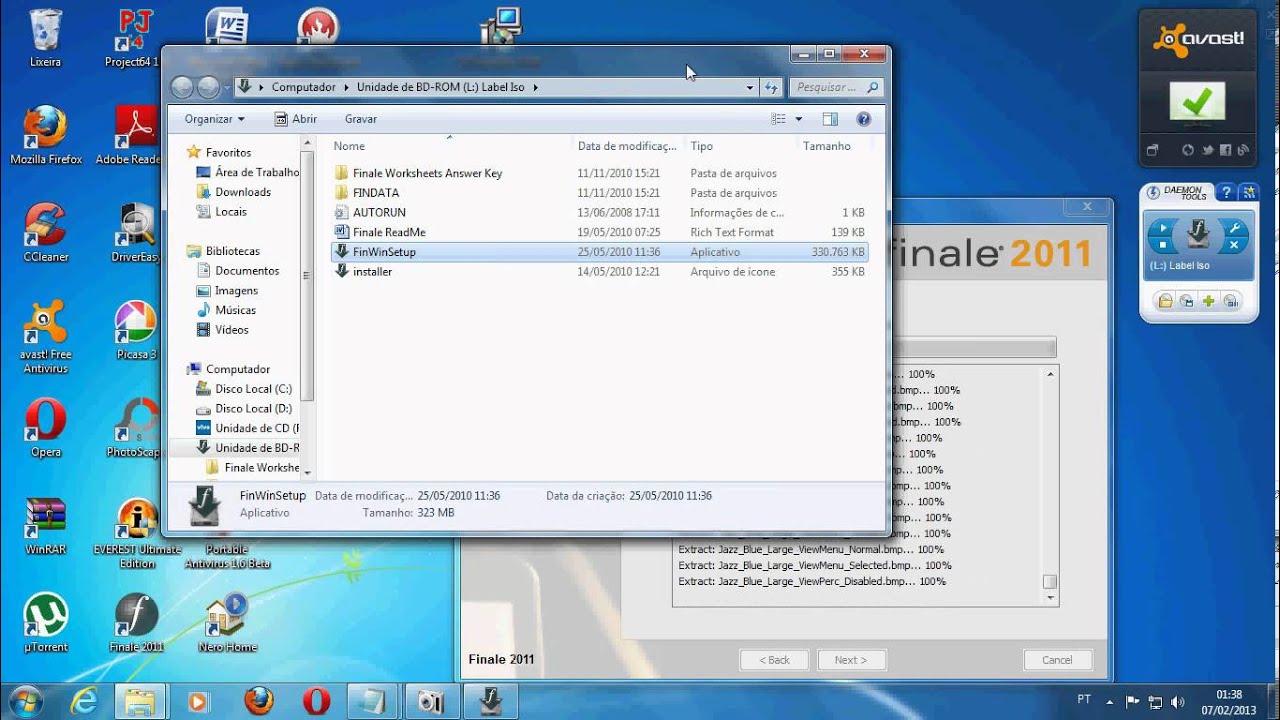The width and height of the screenshot is (1280, 720).
Task: Click the Daemon Tools mount play button
Action: (x=1162, y=229)
